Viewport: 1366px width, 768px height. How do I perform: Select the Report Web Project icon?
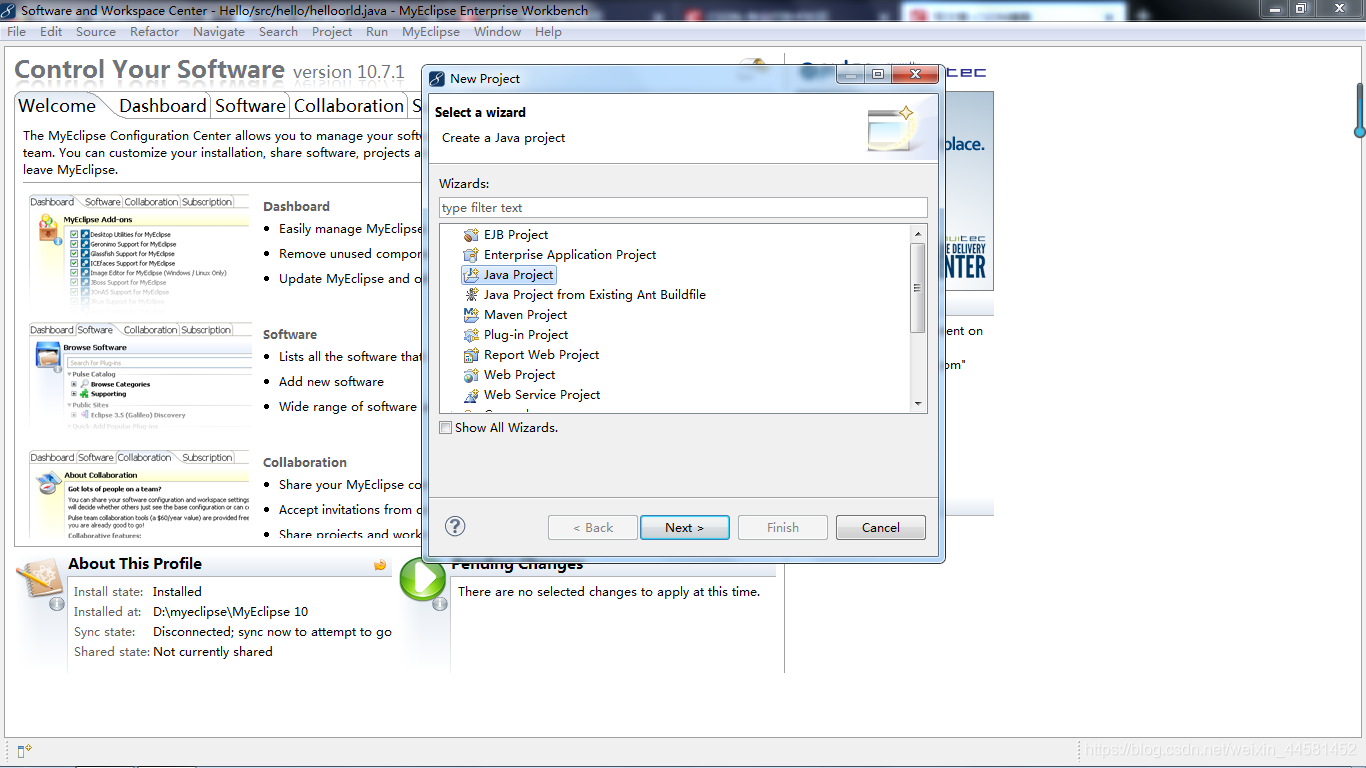coord(471,355)
